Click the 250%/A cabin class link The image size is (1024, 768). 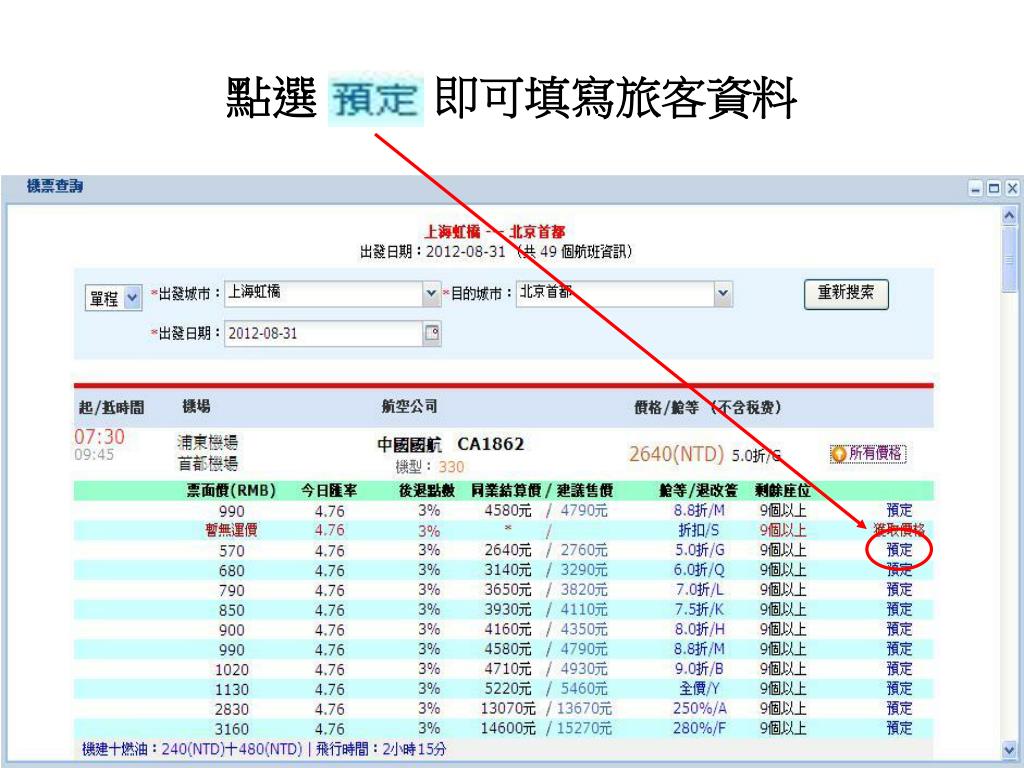point(699,709)
